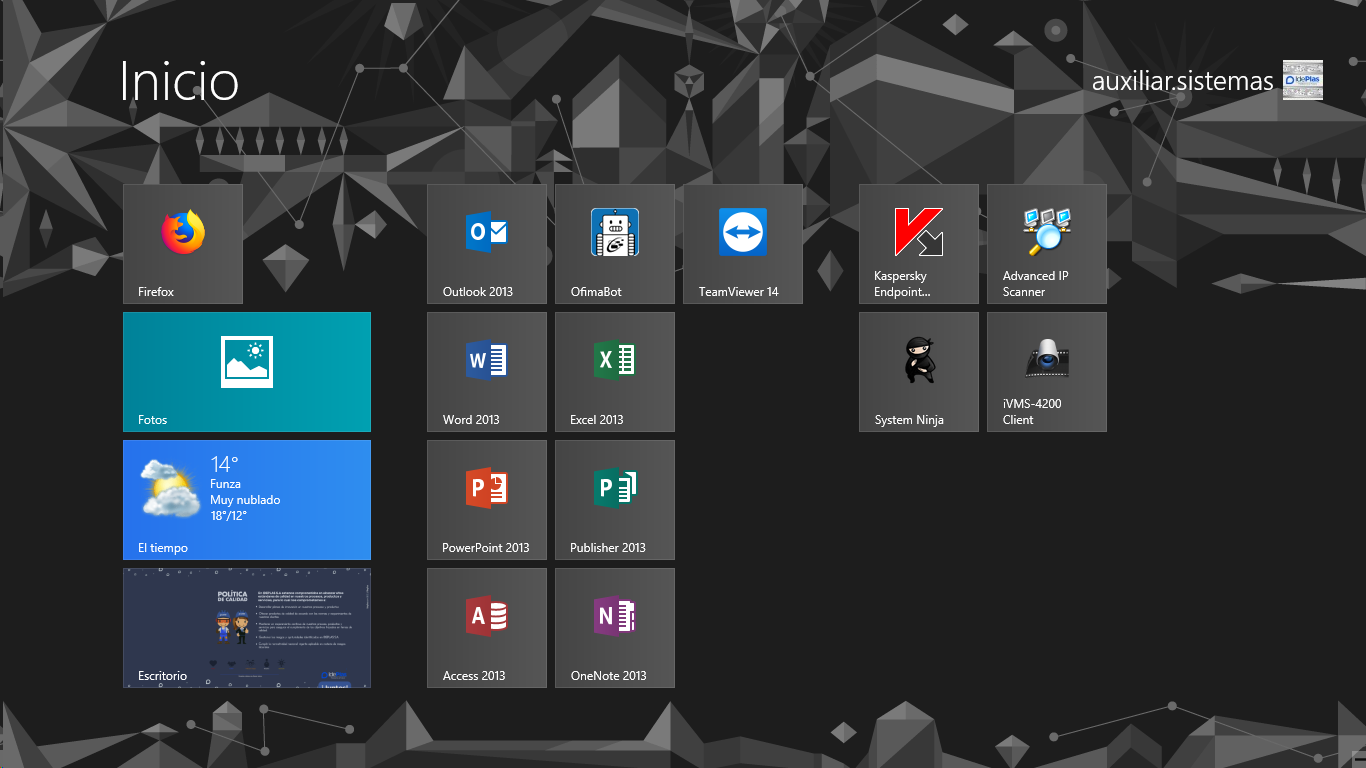Click the Inicio heading text

(x=179, y=81)
